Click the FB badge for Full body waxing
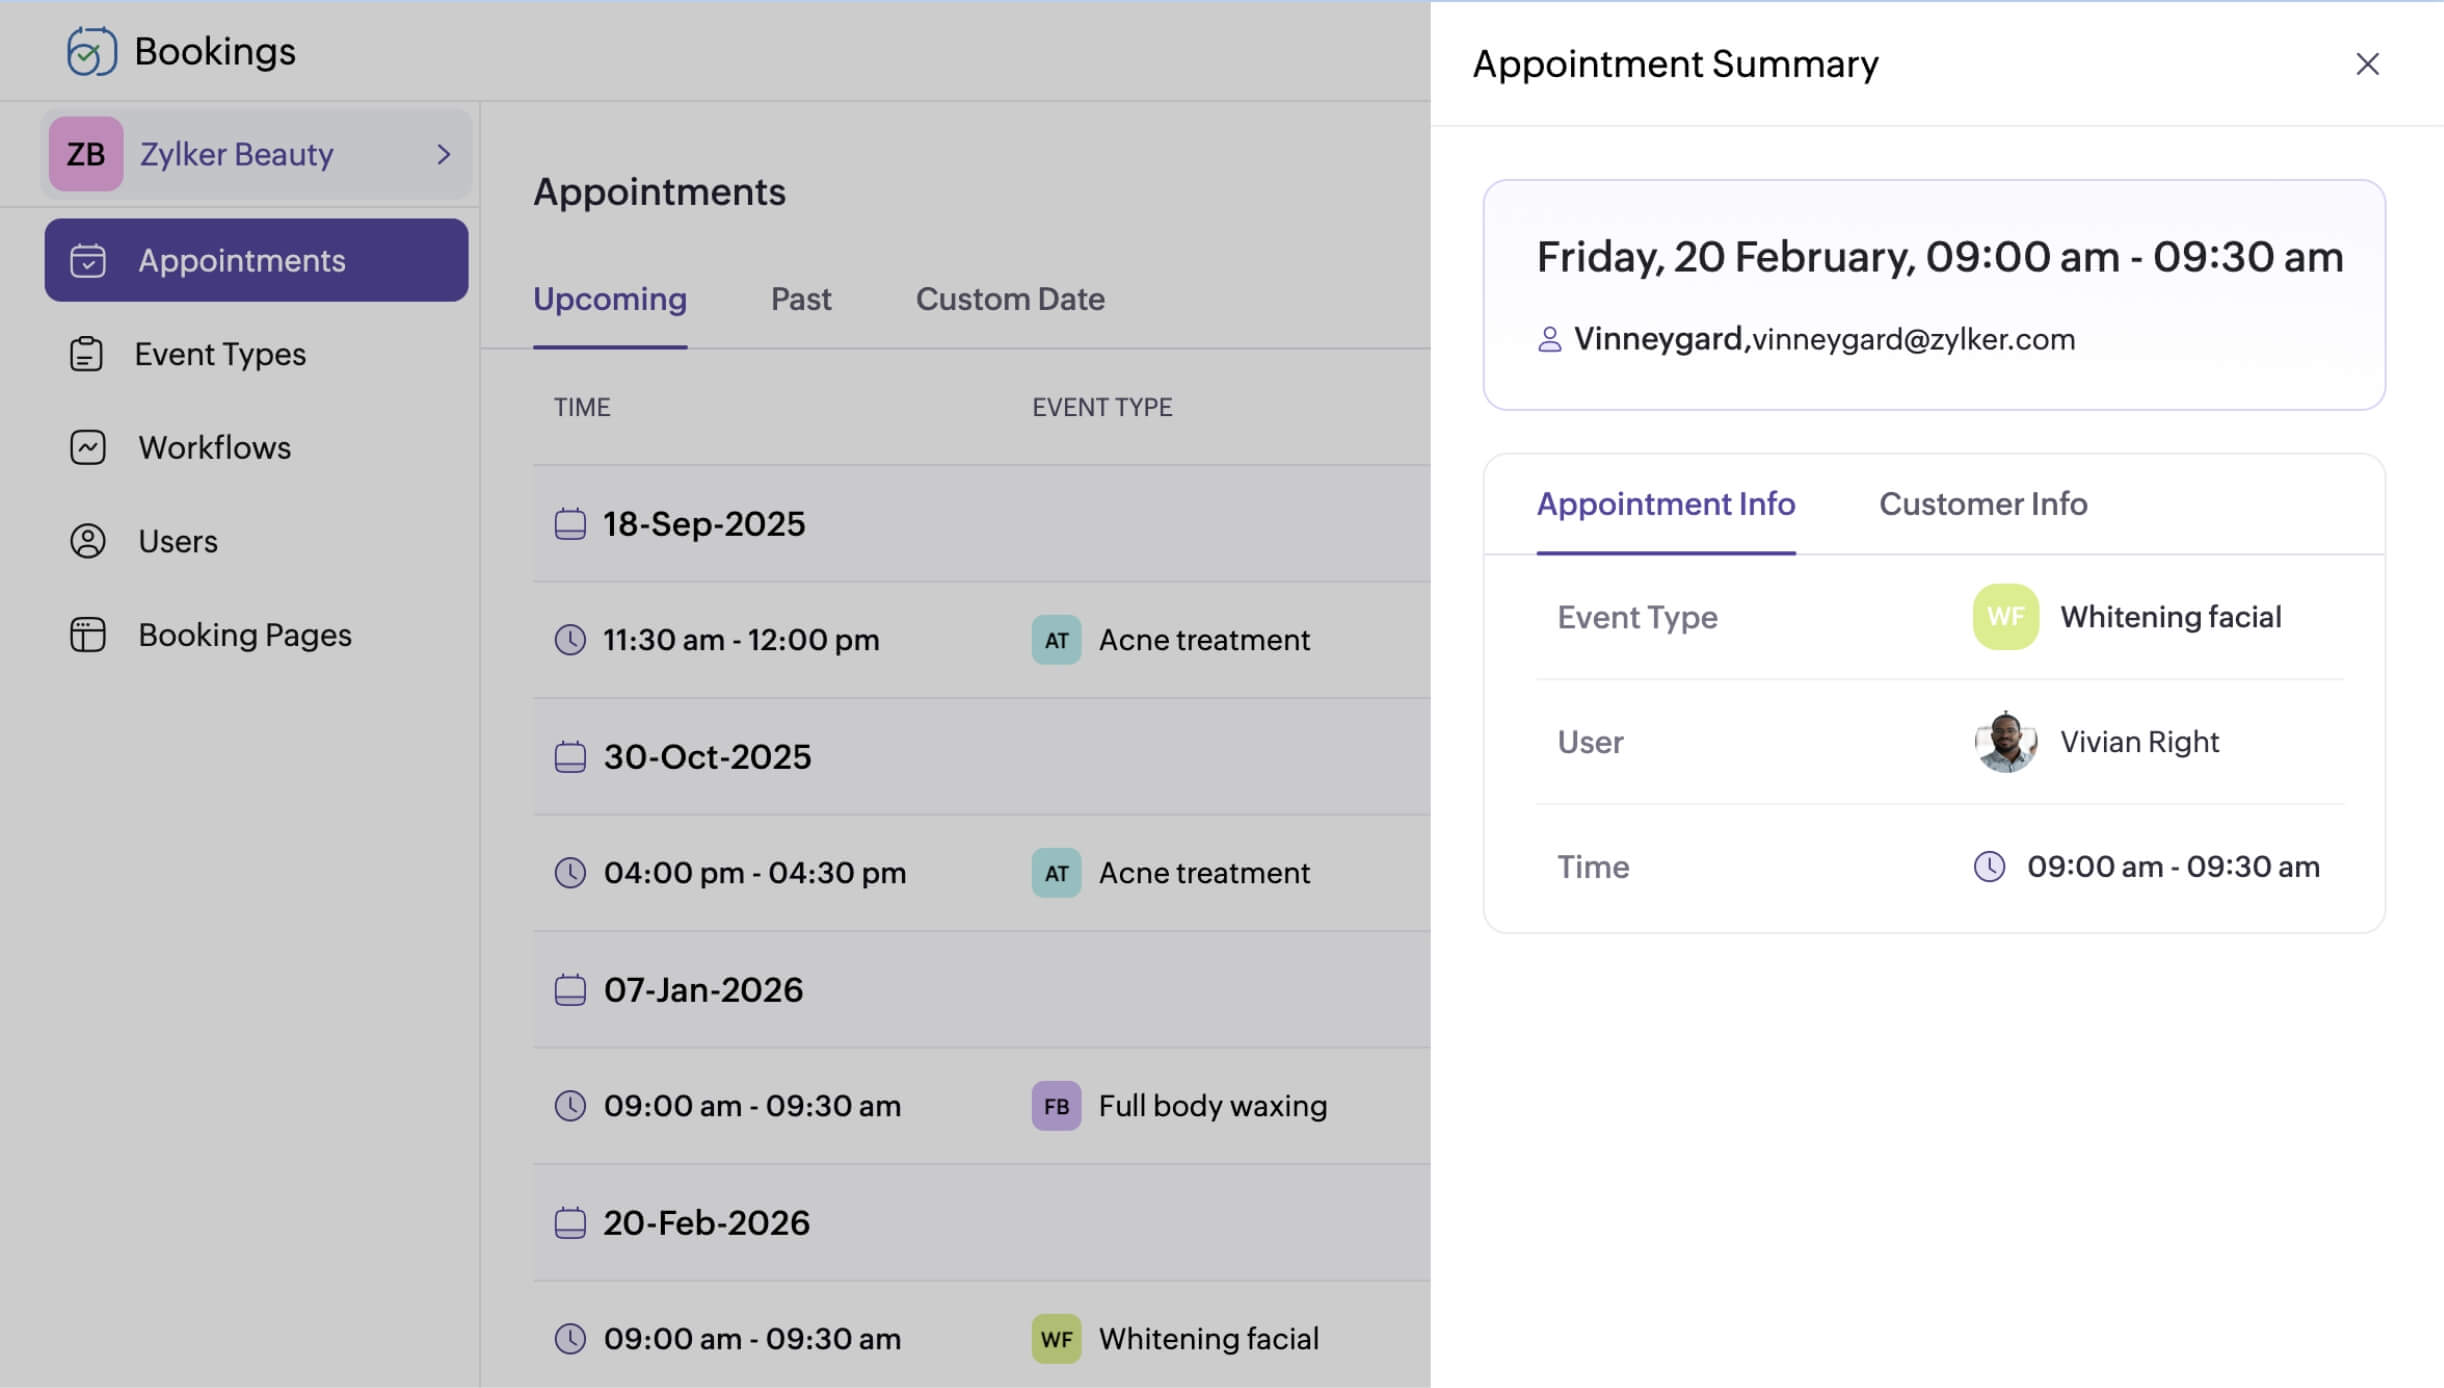This screenshot has width=2444, height=1388. pyautogui.click(x=1055, y=1106)
